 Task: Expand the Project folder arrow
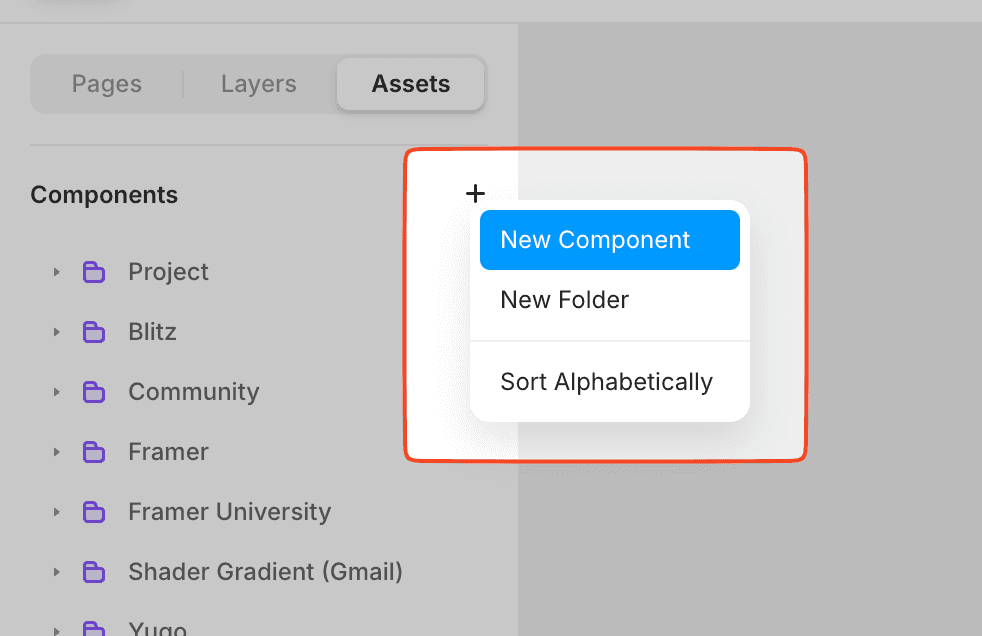point(56,272)
